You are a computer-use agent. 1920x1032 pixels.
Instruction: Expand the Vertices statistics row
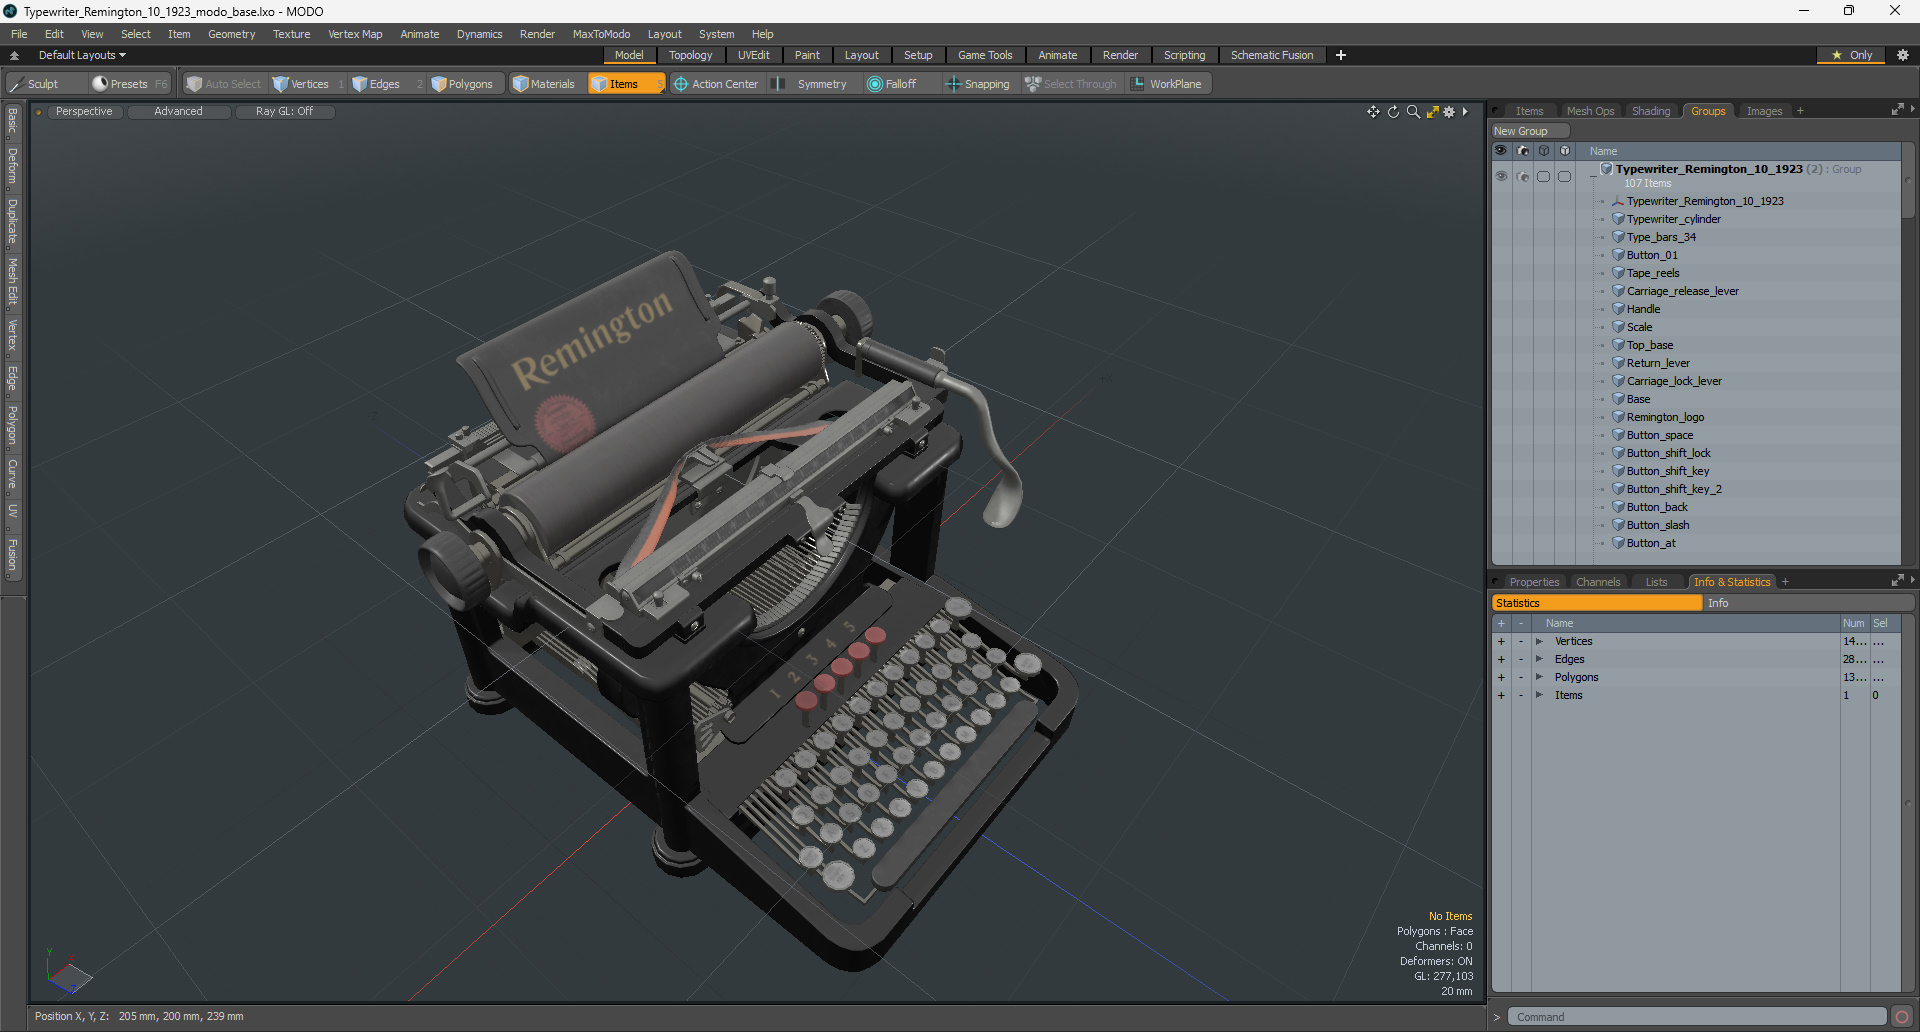point(1539,642)
